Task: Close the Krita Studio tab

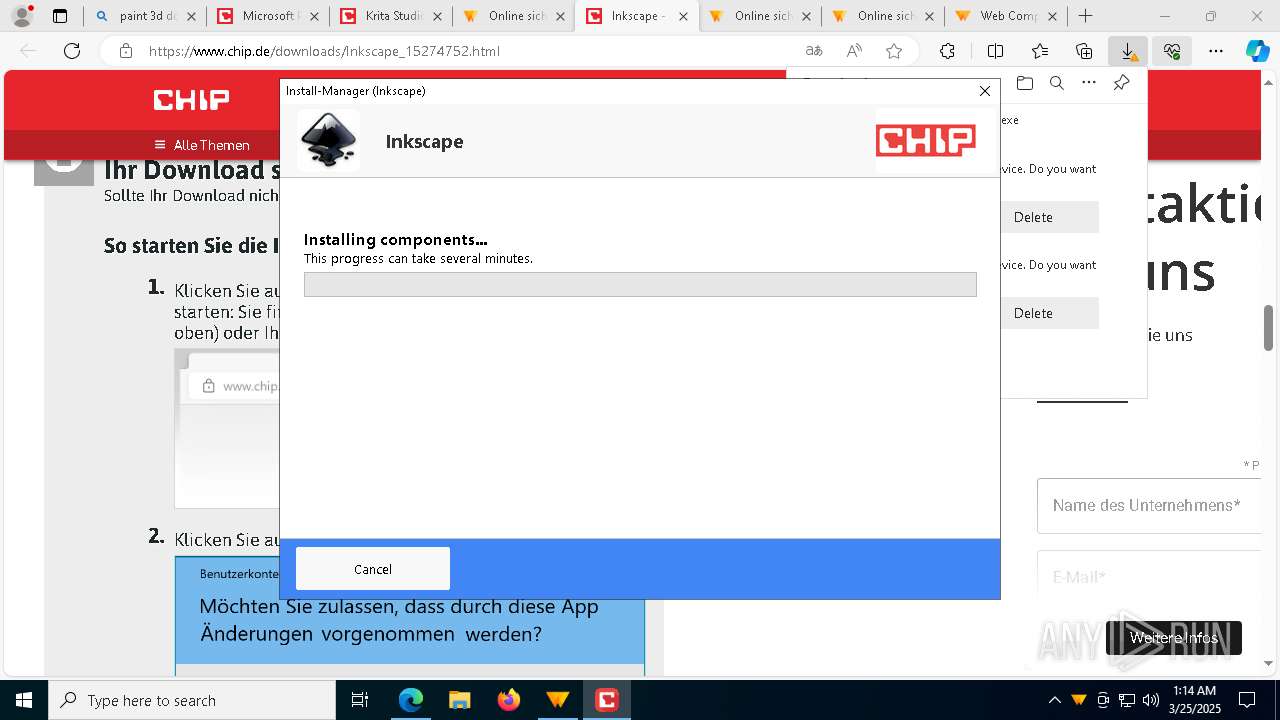Action: click(437, 16)
